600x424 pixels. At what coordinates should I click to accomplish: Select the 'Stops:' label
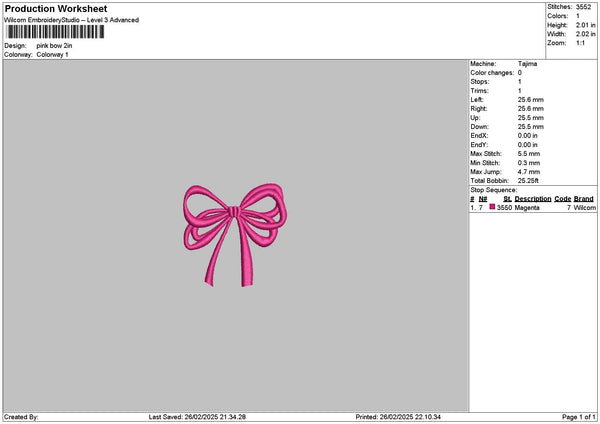[x=480, y=82]
